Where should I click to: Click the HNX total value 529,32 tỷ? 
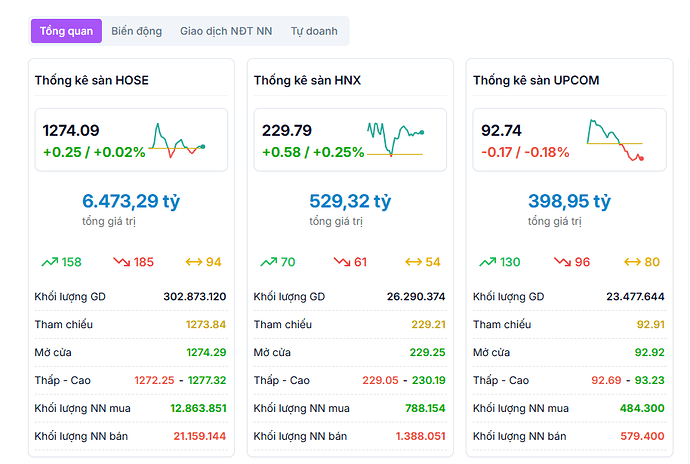[x=350, y=201]
